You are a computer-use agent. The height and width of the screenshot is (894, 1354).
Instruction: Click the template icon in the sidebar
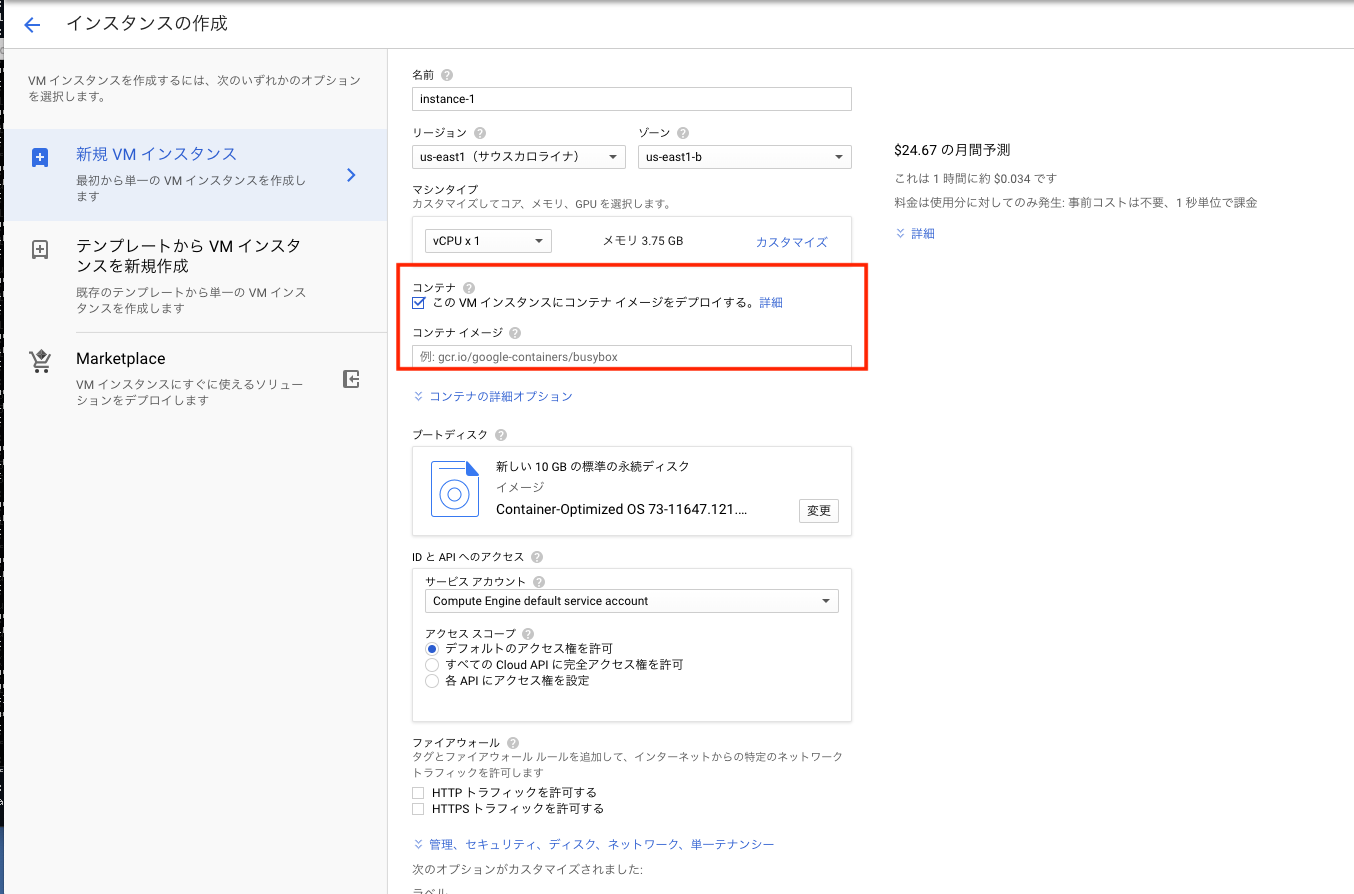[39, 247]
